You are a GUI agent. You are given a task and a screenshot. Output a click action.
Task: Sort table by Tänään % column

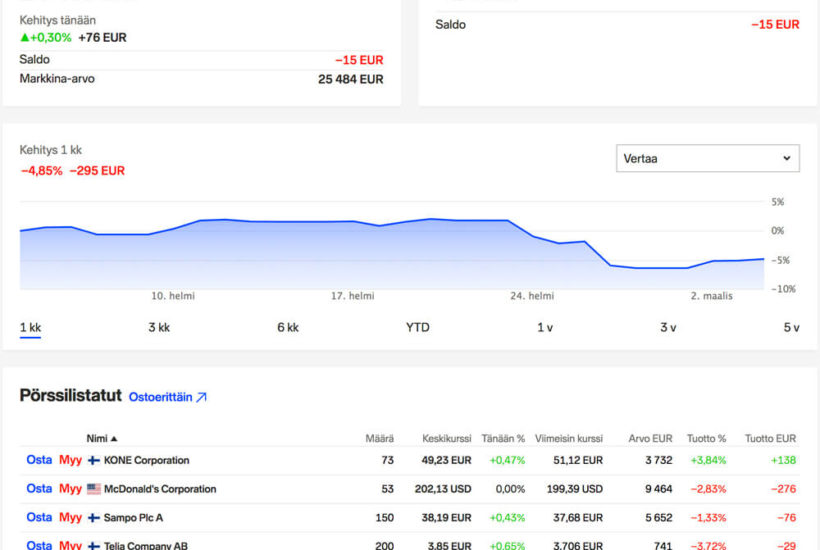[503, 439]
